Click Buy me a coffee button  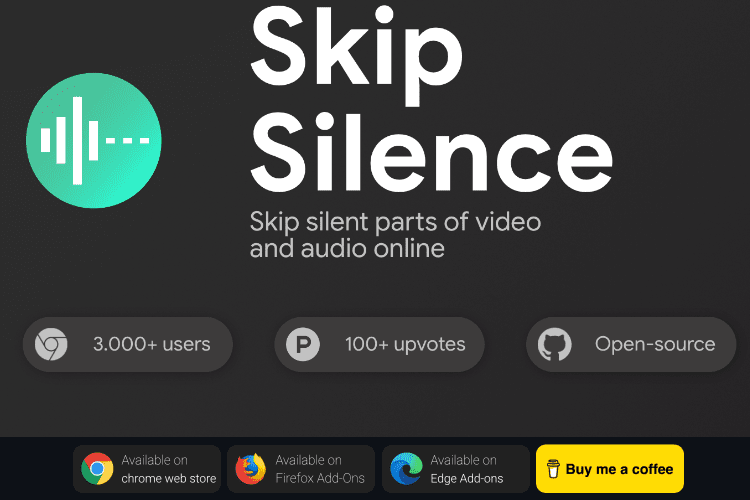click(x=610, y=469)
